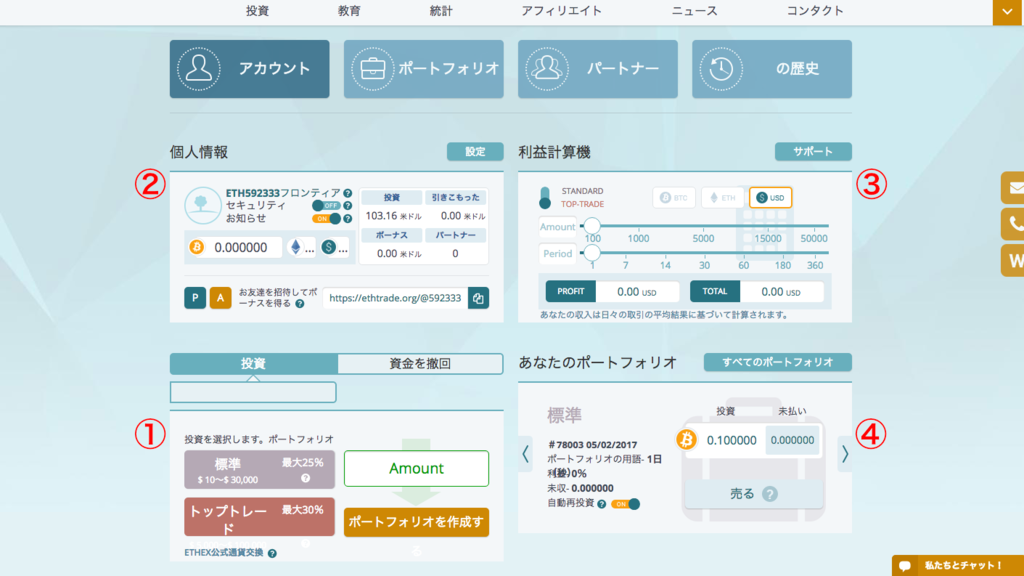The height and width of the screenshot is (576, 1024).
Task: Click the empty field under 投資 tab
Action: (253, 392)
